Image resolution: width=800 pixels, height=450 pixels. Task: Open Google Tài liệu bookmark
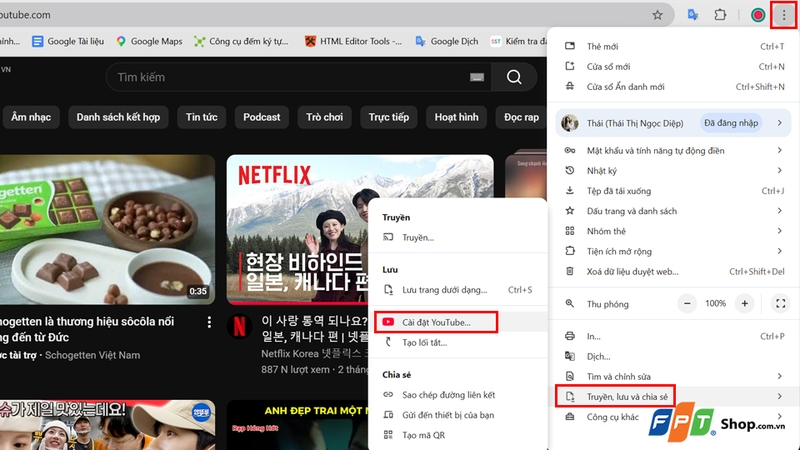(x=68, y=41)
